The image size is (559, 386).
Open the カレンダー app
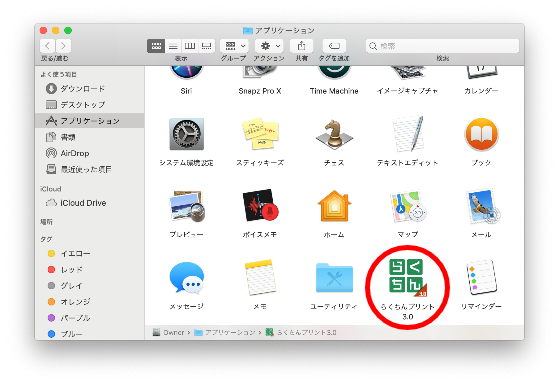coord(481,73)
